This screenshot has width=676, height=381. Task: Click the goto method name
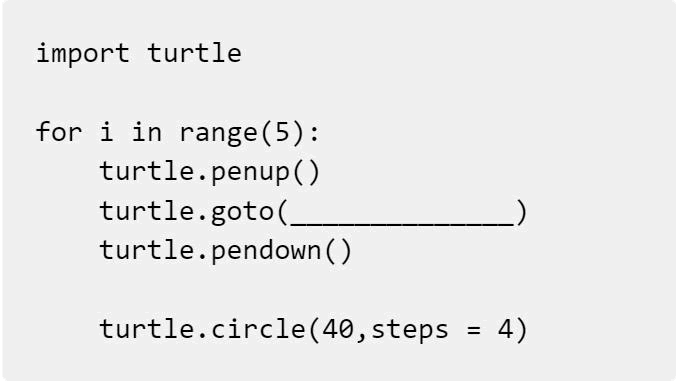tap(242, 212)
